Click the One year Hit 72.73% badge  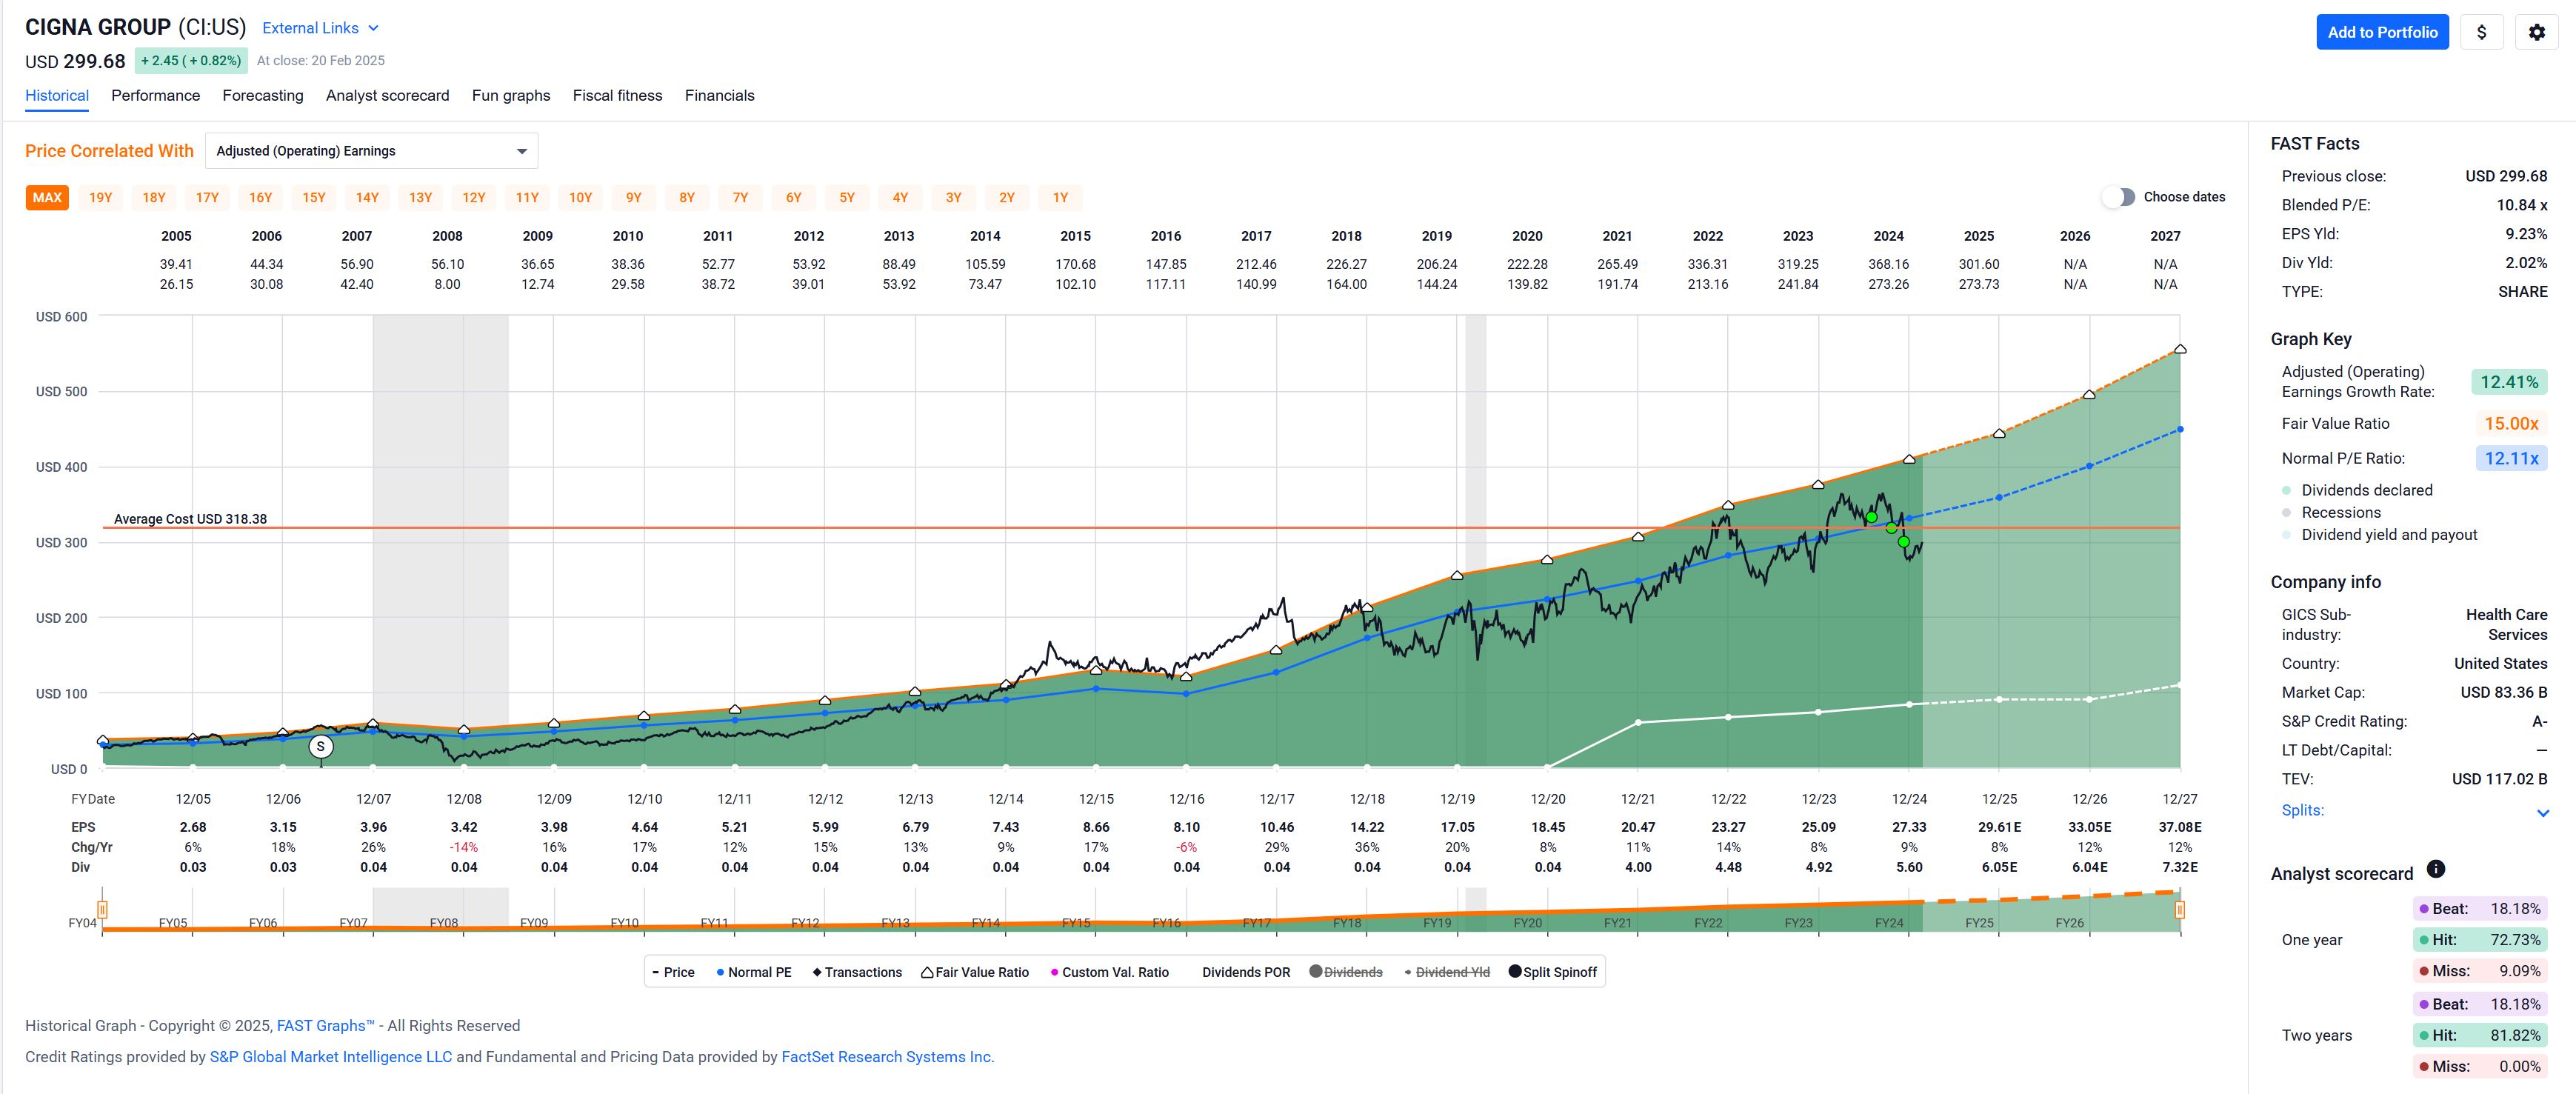(2480, 940)
